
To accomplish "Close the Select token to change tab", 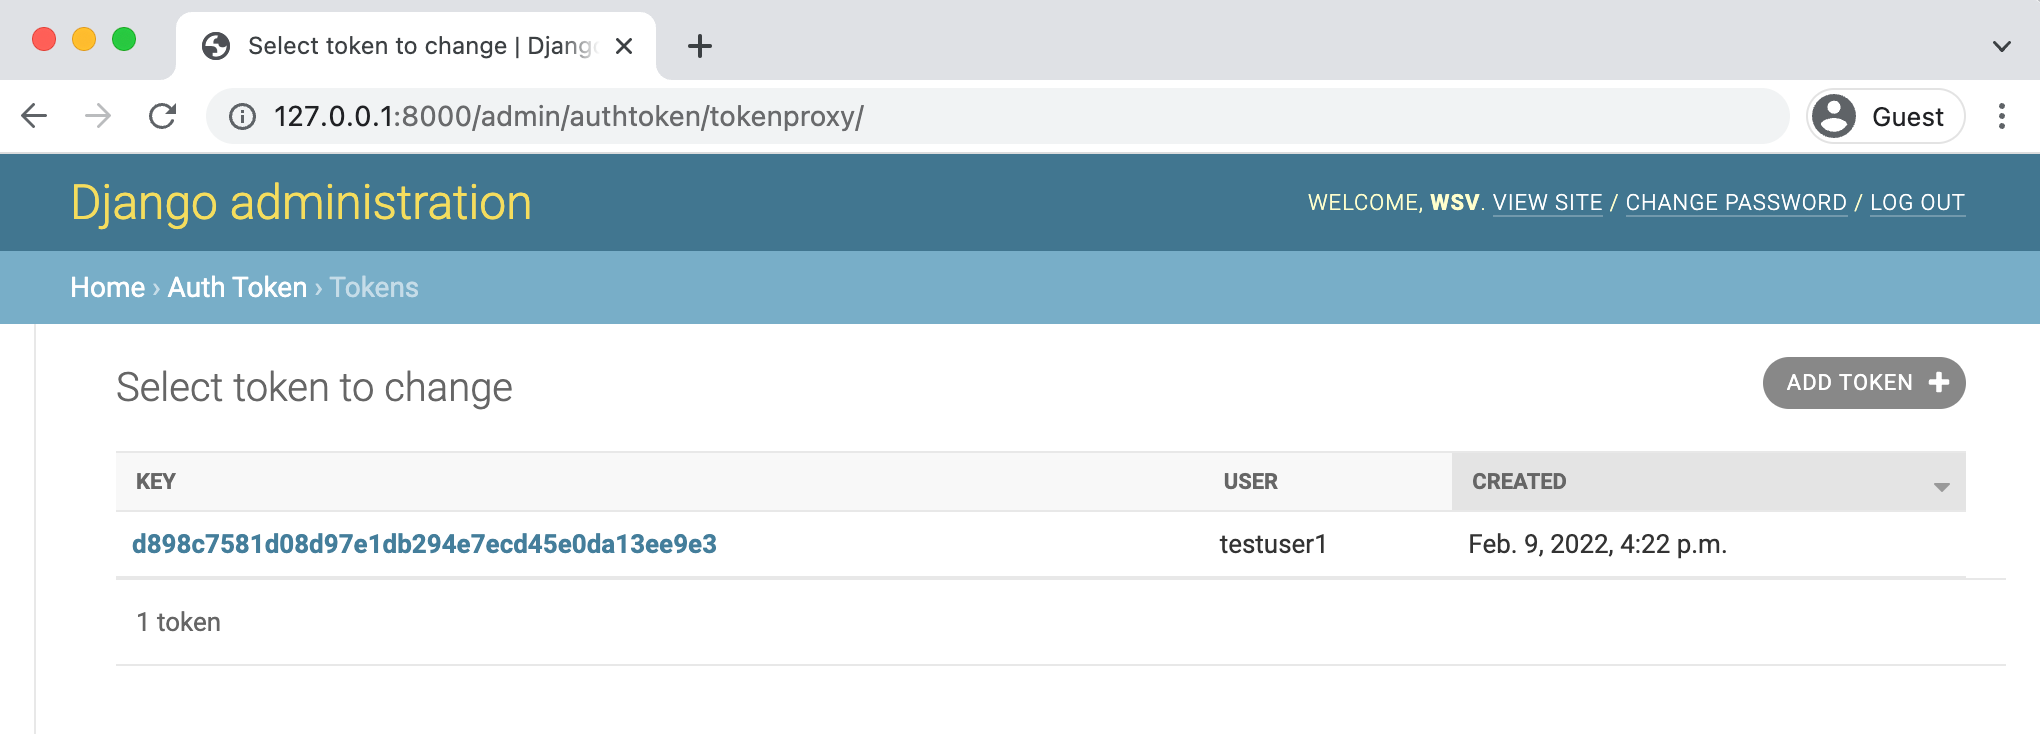I will point(624,46).
